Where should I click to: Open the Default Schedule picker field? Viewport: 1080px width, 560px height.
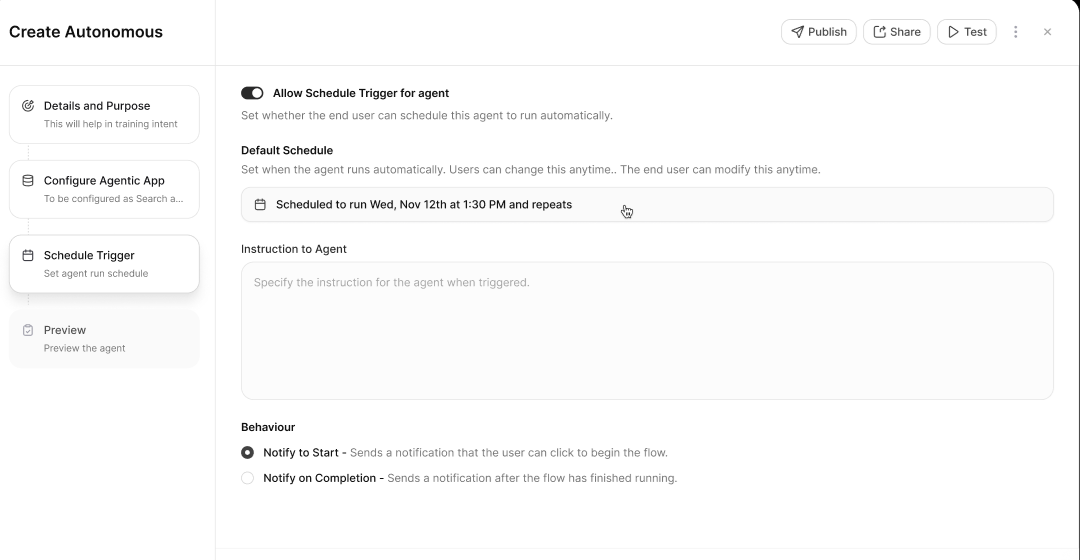[646, 205]
